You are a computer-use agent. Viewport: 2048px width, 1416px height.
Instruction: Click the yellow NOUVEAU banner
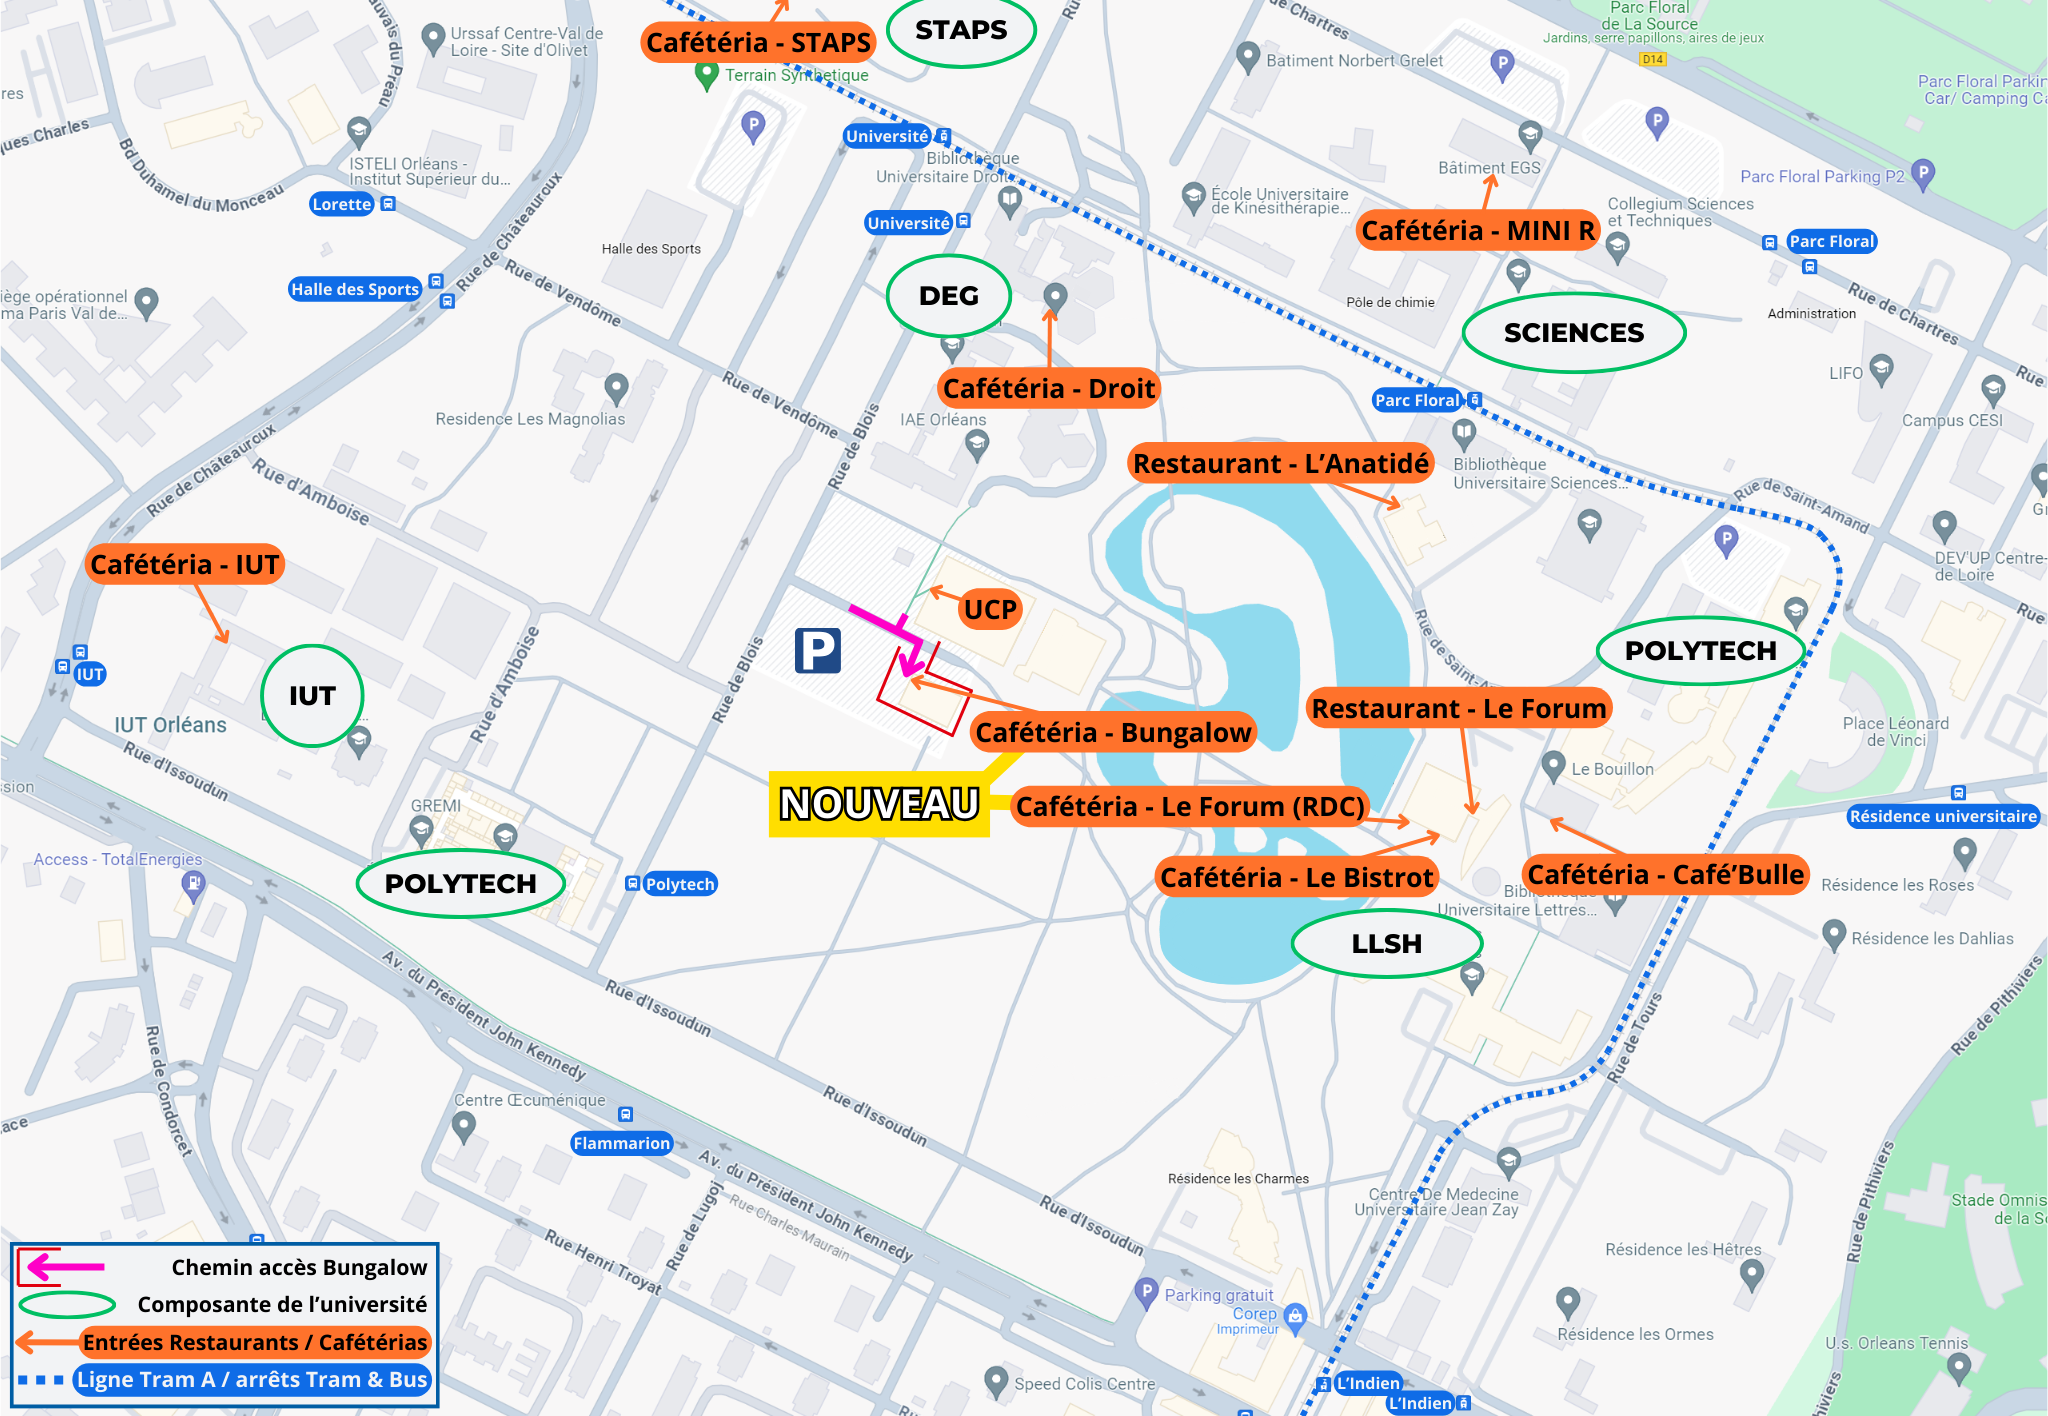tap(878, 804)
